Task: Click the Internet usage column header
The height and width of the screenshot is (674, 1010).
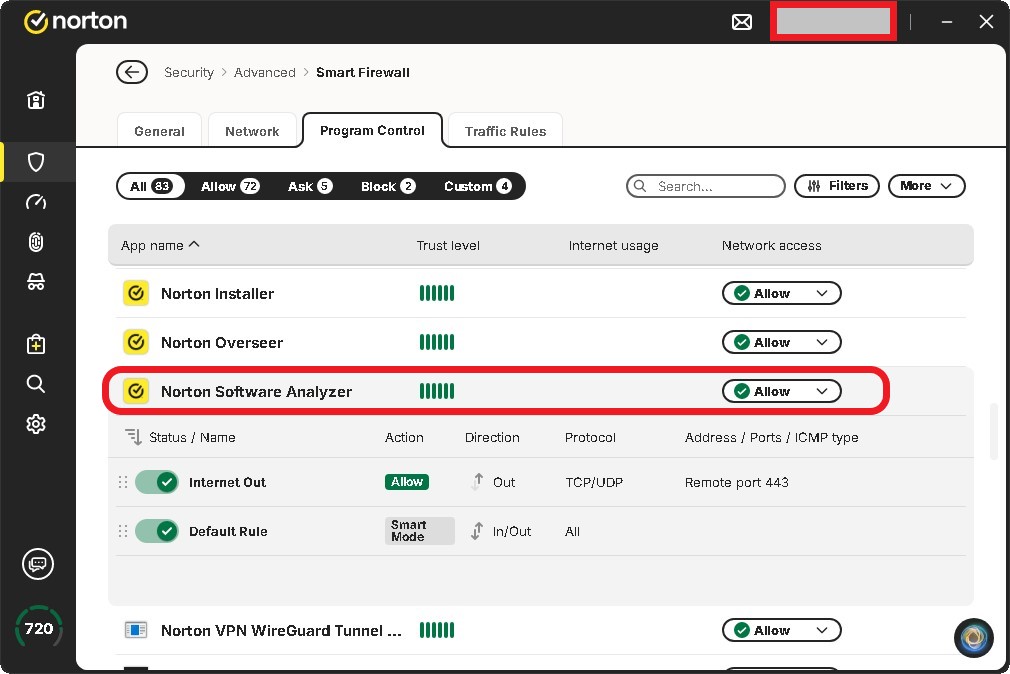Action: (613, 246)
